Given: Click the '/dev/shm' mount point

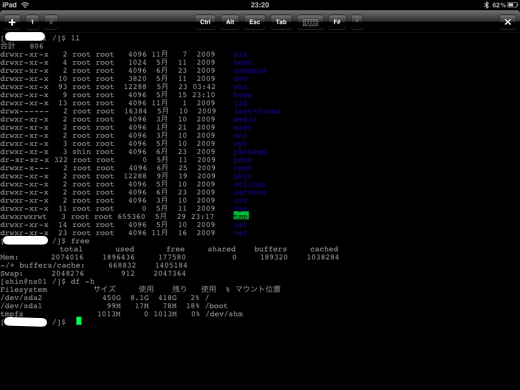Looking at the screenshot, I should (x=224, y=314).
